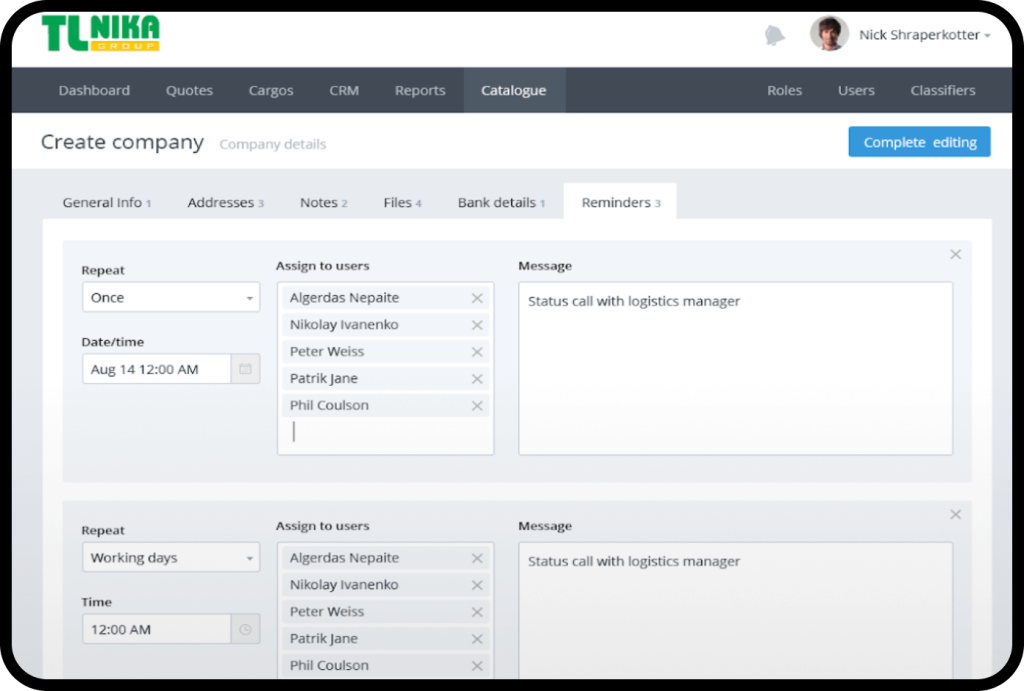This screenshot has height=691, width=1024.
Task: Remove Nikolay Ivanenko from the second reminder
Action: 479,584
